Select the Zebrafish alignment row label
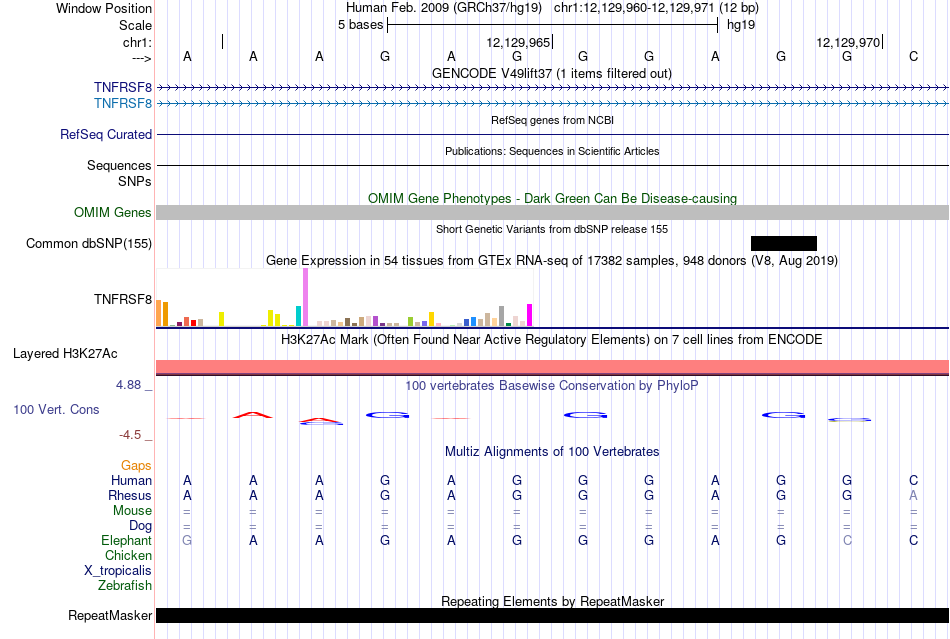 point(125,586)
